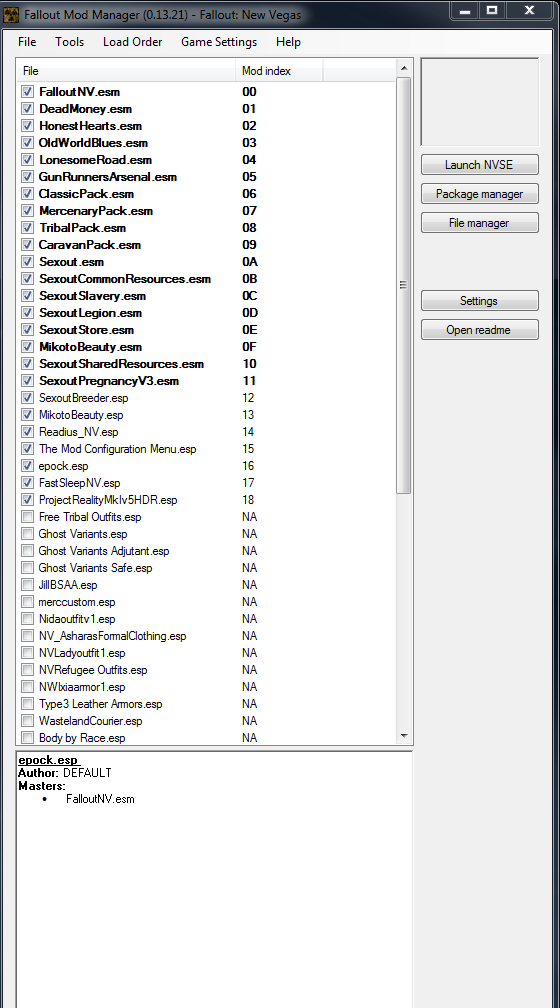Click the Launch NVSE button
Viewport: 560px width, 1008px height.
[480, 165]
